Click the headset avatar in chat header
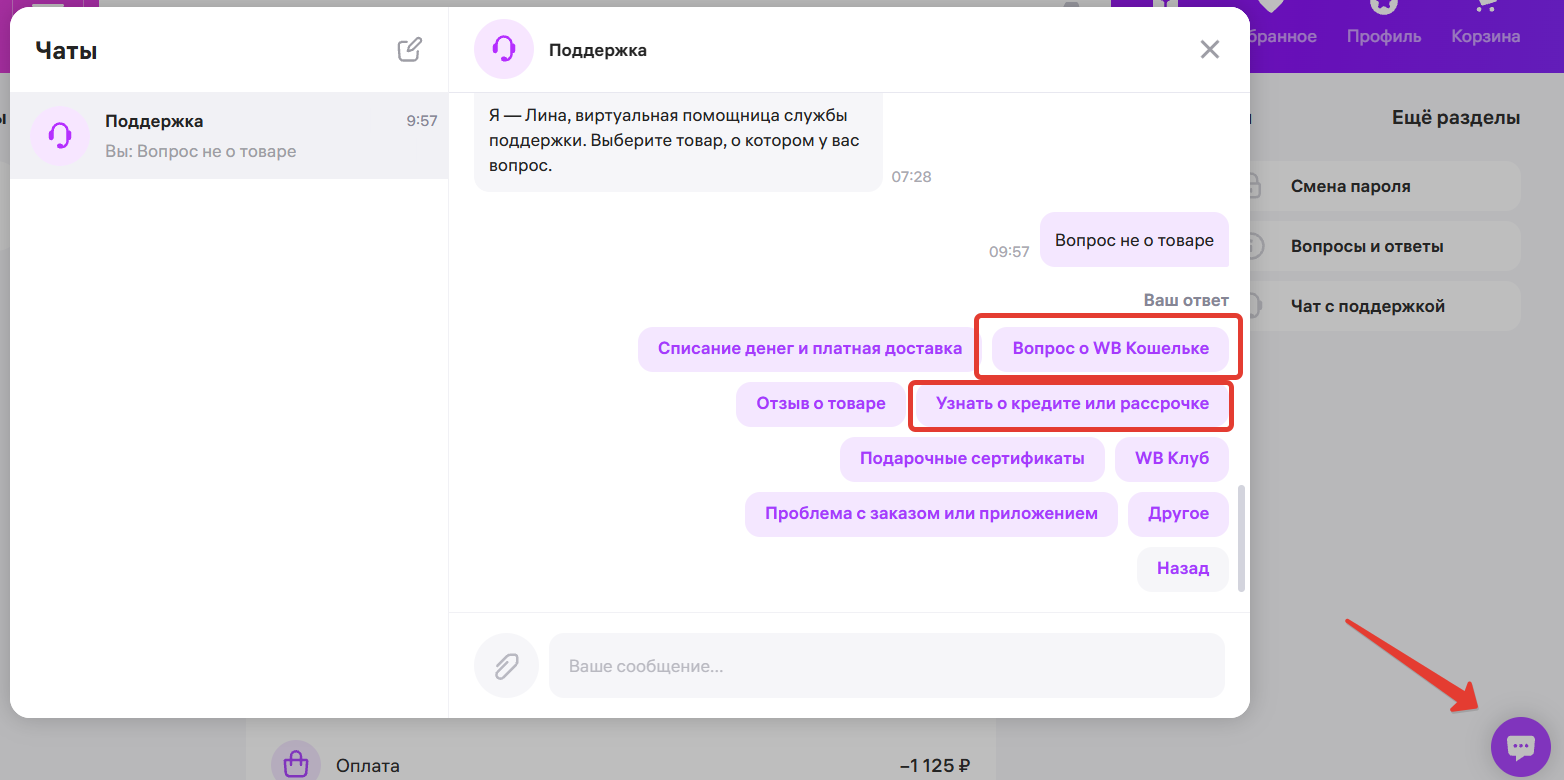The width and height of the screenshot is (1564, 780). click(504, 49)
